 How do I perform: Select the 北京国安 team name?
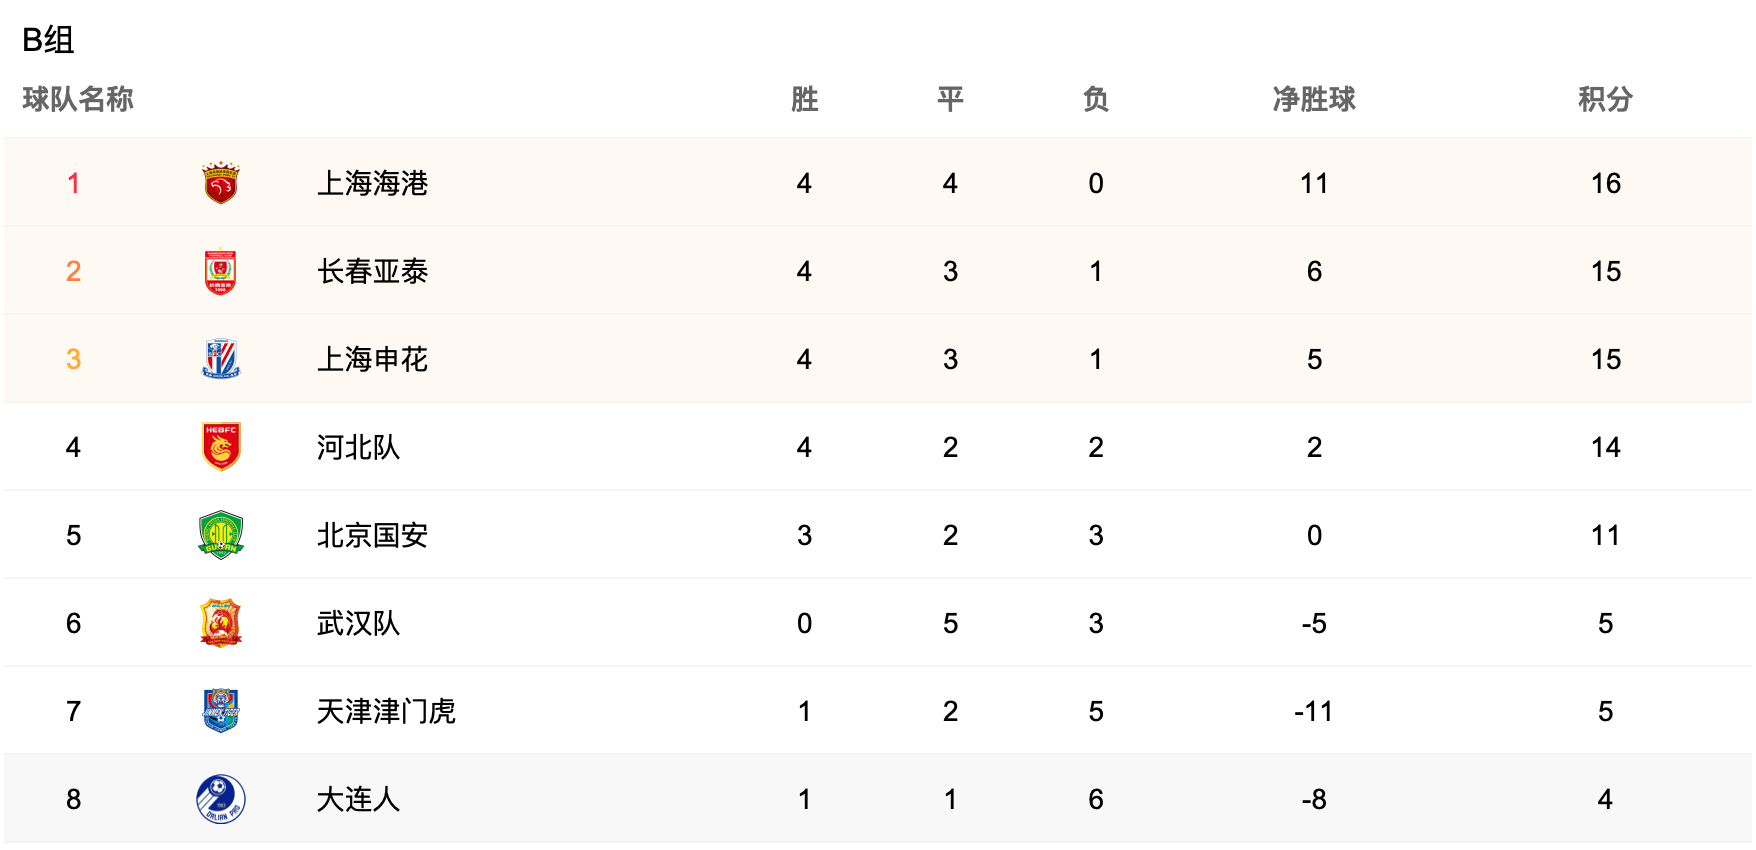click(372, 535)
